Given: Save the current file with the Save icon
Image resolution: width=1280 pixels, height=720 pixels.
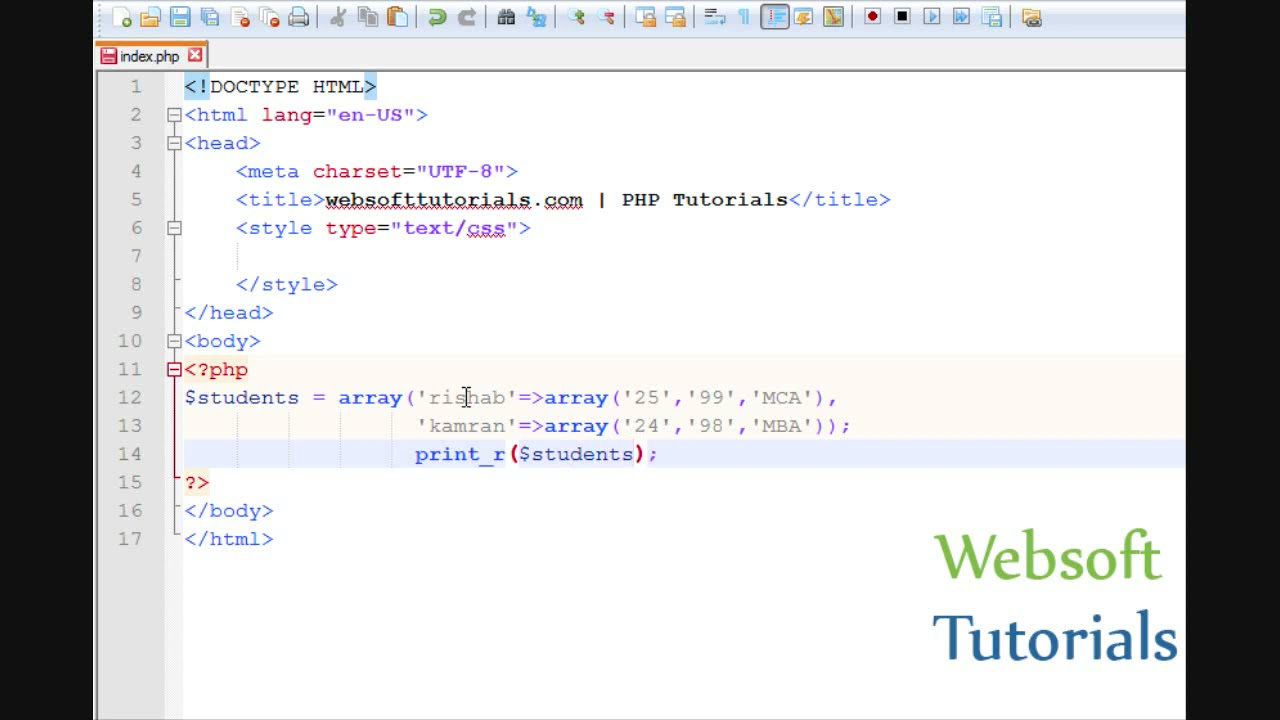Looking at the screenshot, I should tap(180, 17).
